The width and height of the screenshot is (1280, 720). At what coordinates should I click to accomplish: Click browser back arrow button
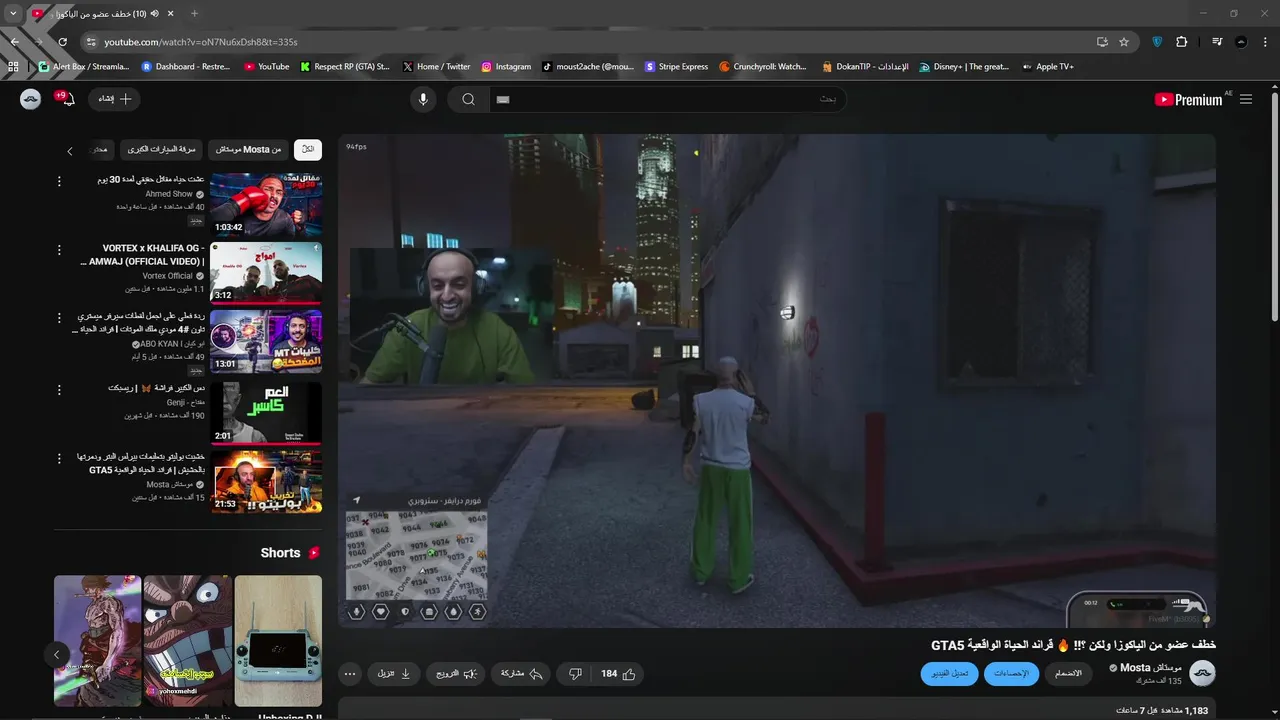(x=15, y=42)
